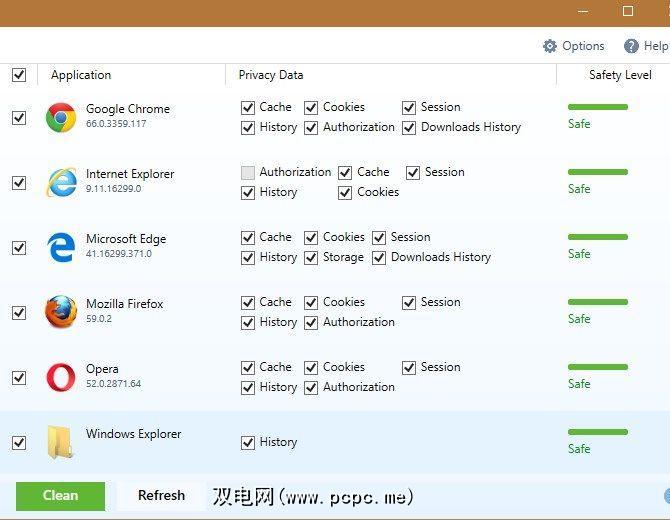Screen dimensions: 670x520
Task: Click the Refresh button
Action: point(161,496)
